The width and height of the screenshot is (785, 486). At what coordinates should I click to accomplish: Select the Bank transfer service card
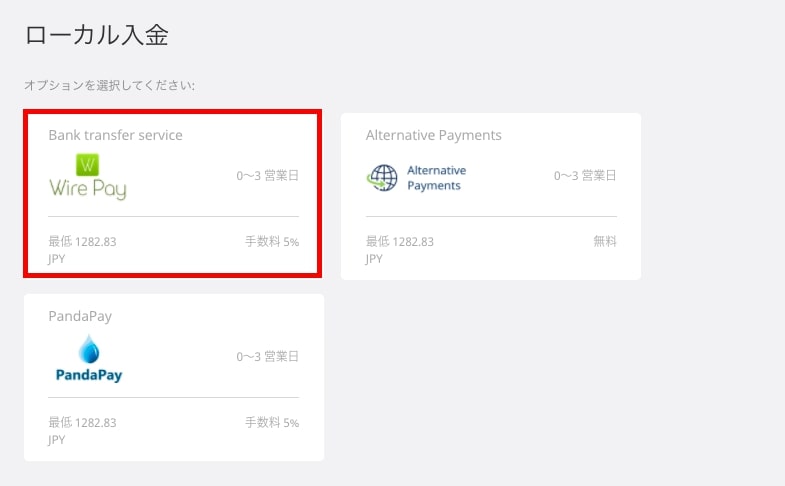point(173,194)
